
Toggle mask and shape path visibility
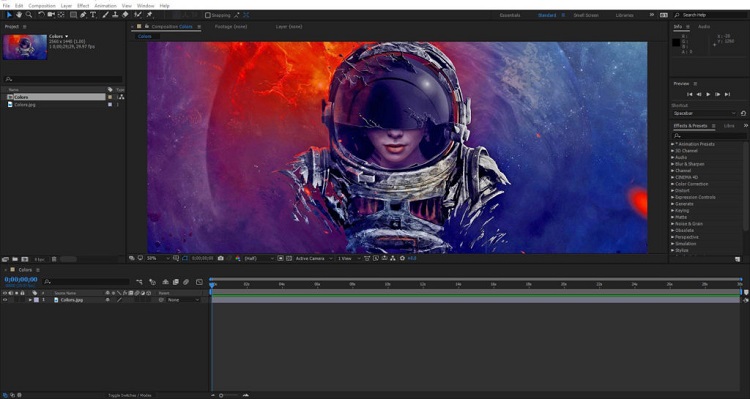point(185,258)
